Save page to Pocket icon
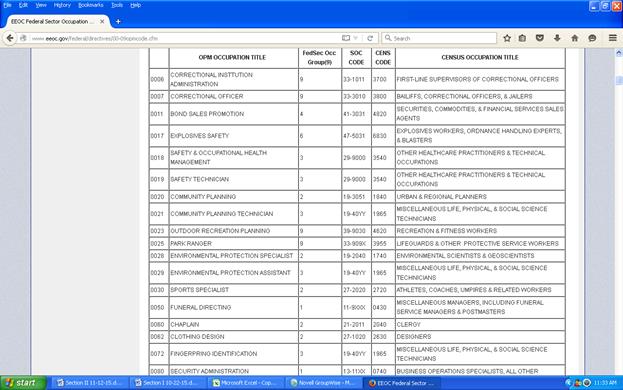Image resolution: width=623 pixels, height=390 pixels. coord(540,38)
